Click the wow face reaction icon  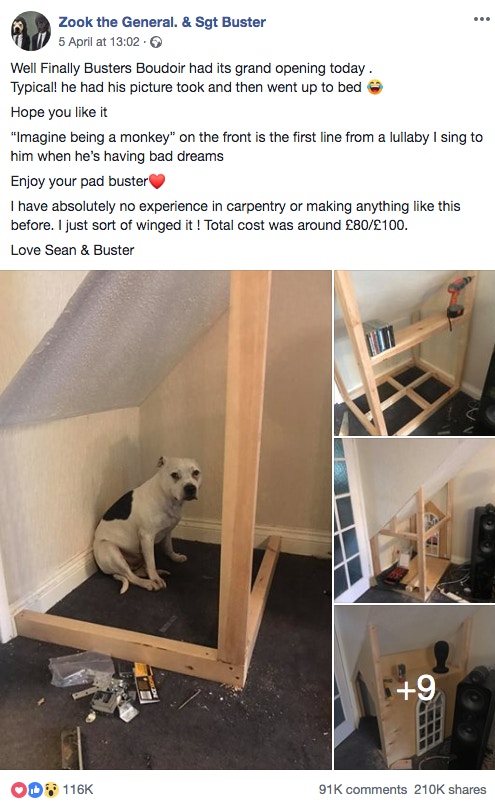coord(50,789)
